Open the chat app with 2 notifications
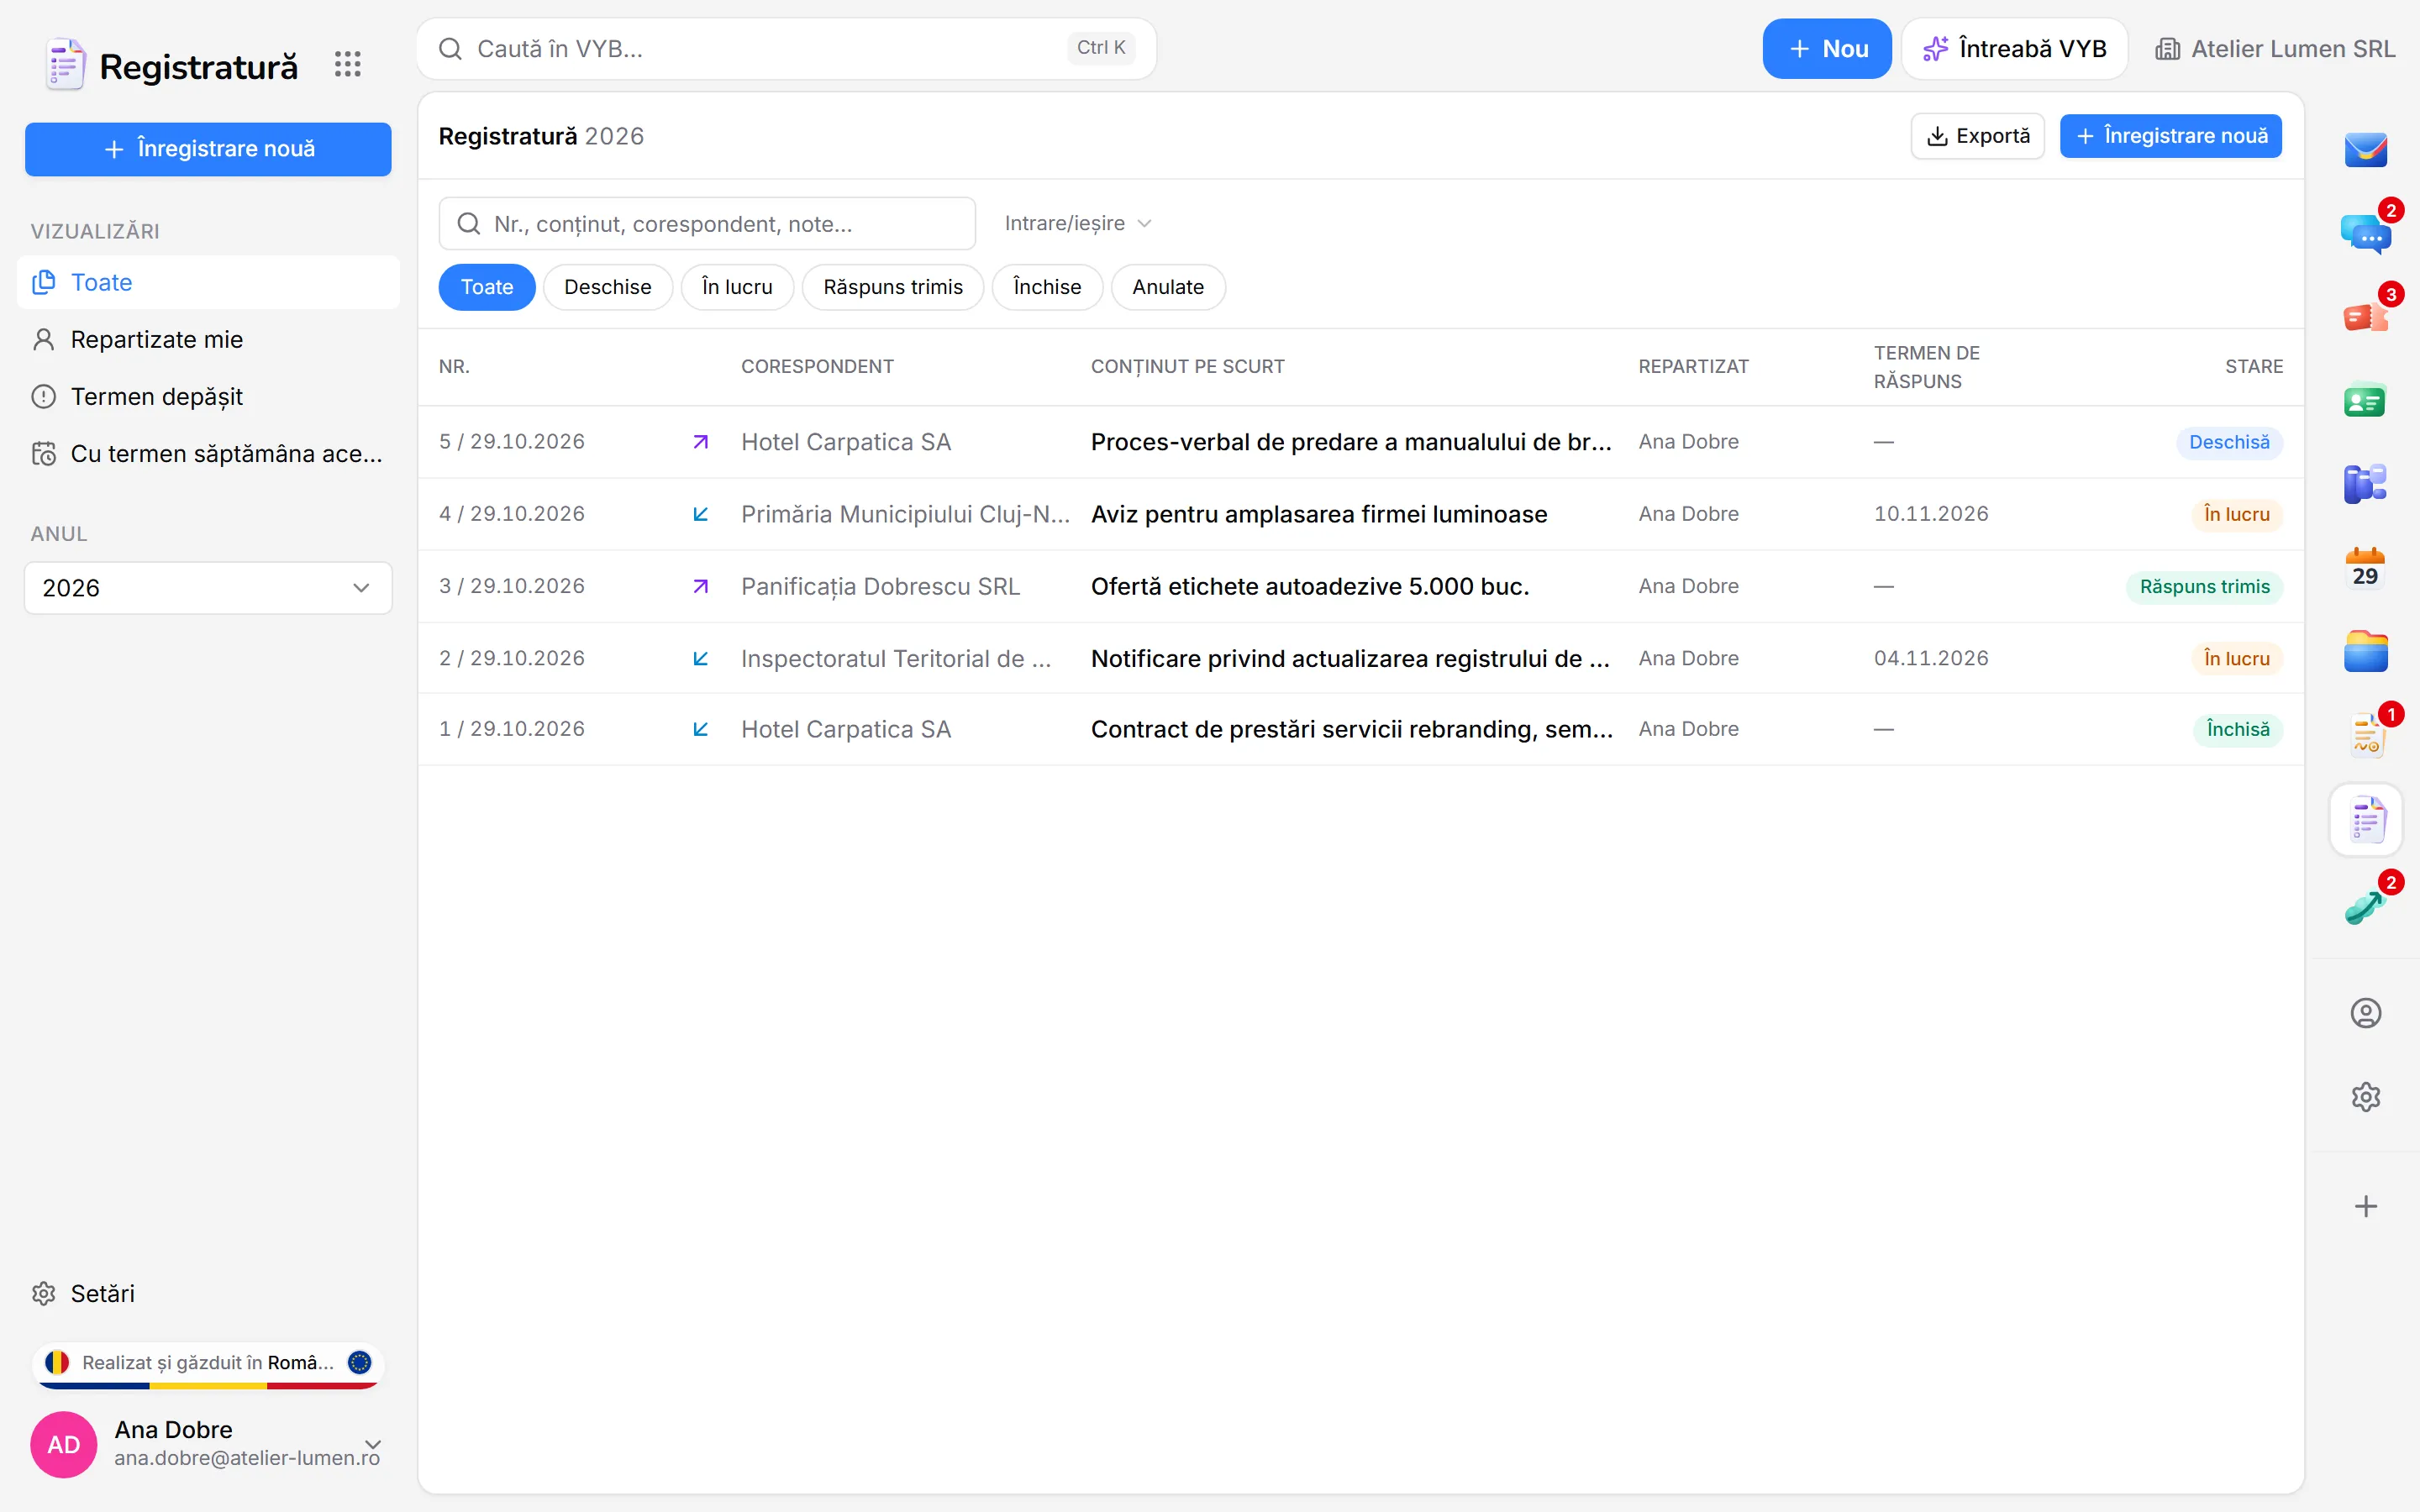Image resolution: width=2420 pixels, height=1512 pixels. tap(2365, 234)
